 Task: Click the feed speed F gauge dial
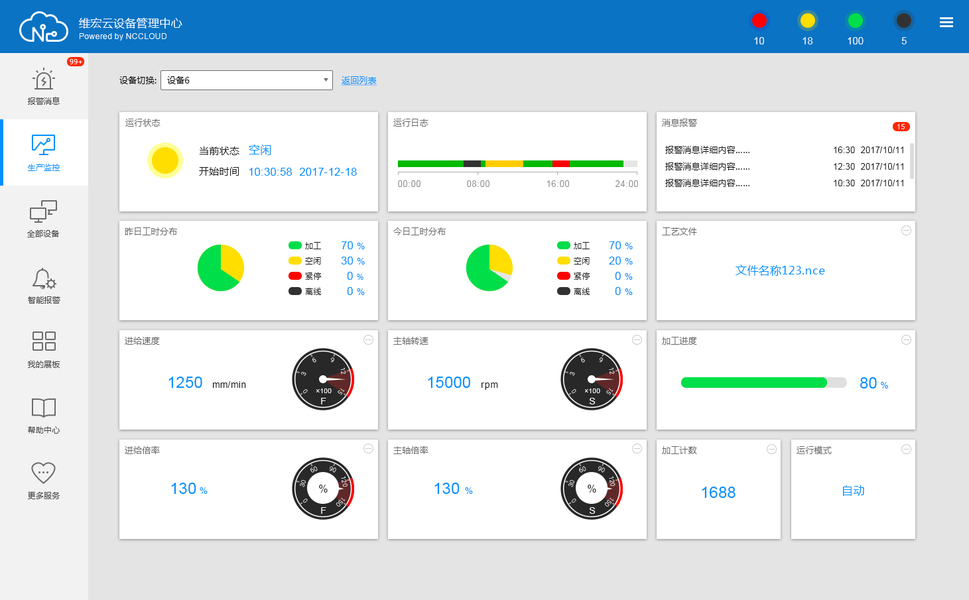point(323,379)
